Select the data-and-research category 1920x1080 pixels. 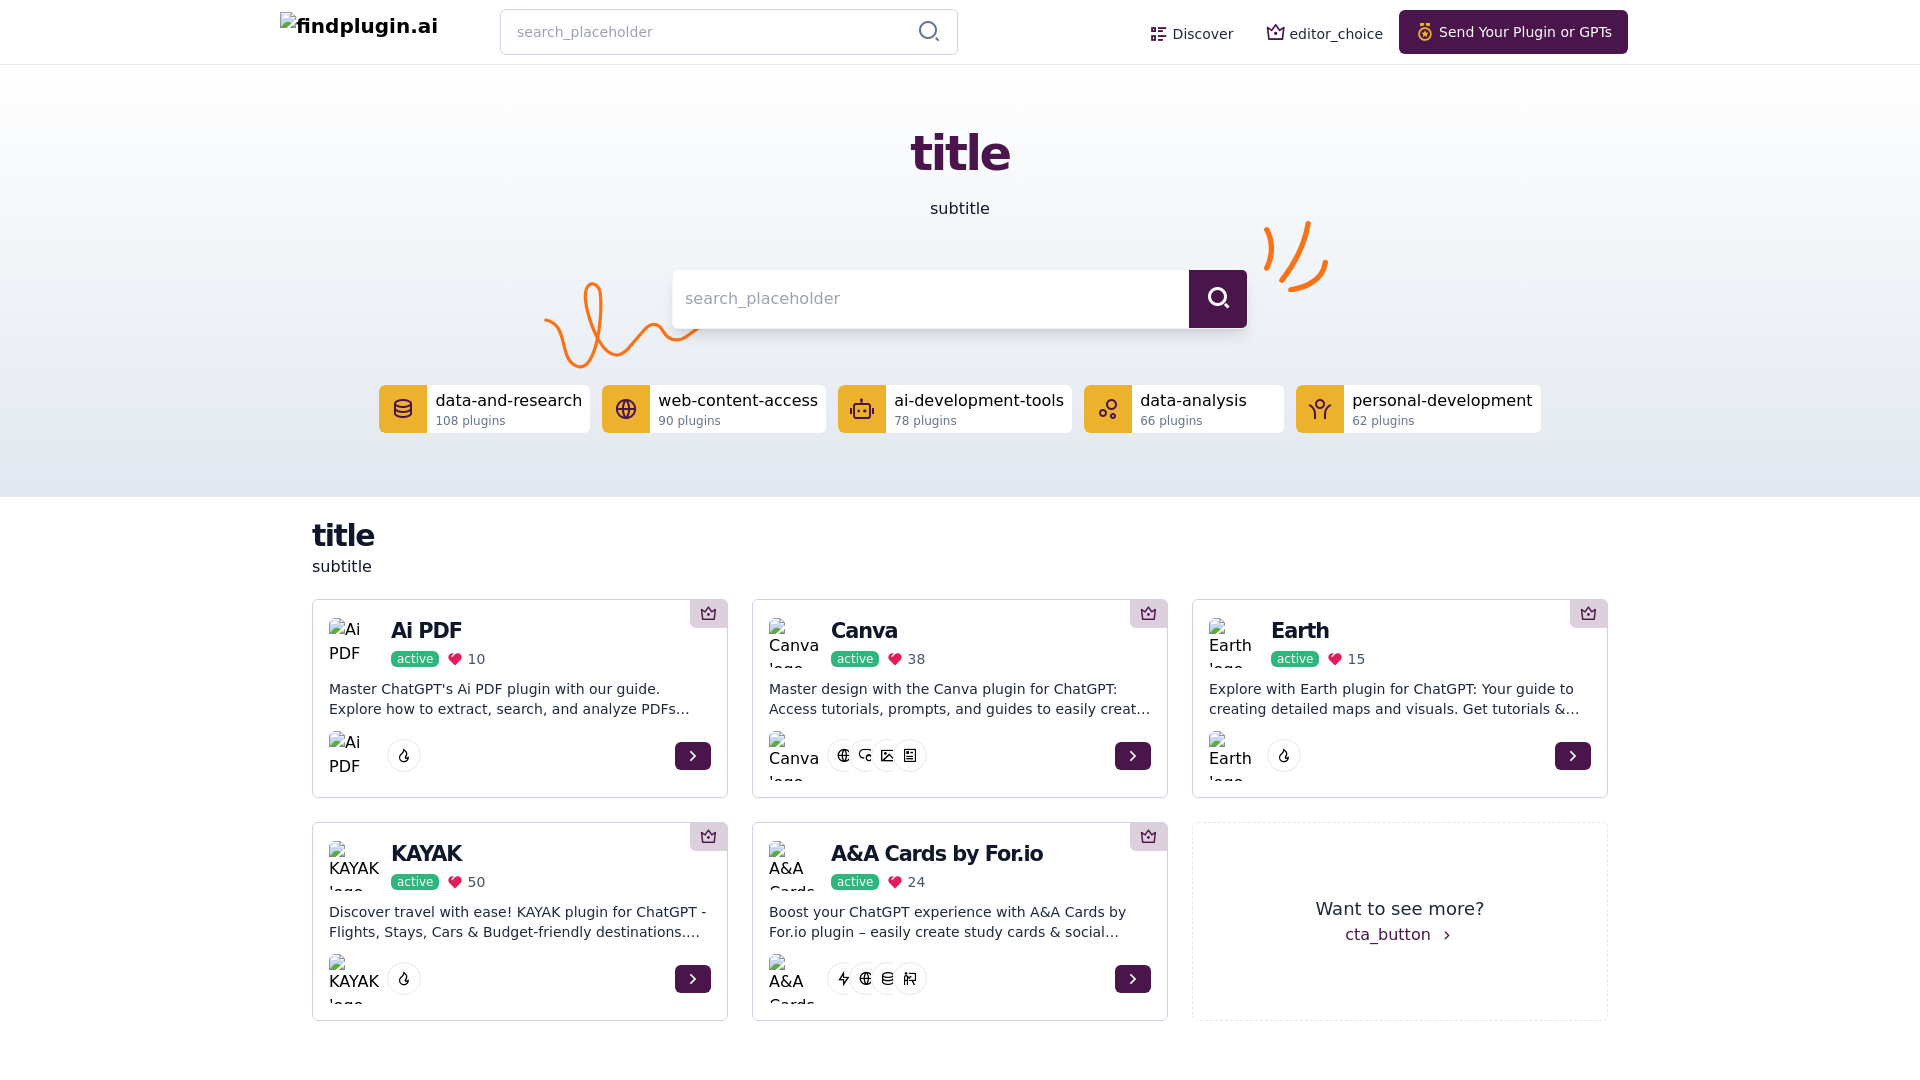(x=484, y=409)
